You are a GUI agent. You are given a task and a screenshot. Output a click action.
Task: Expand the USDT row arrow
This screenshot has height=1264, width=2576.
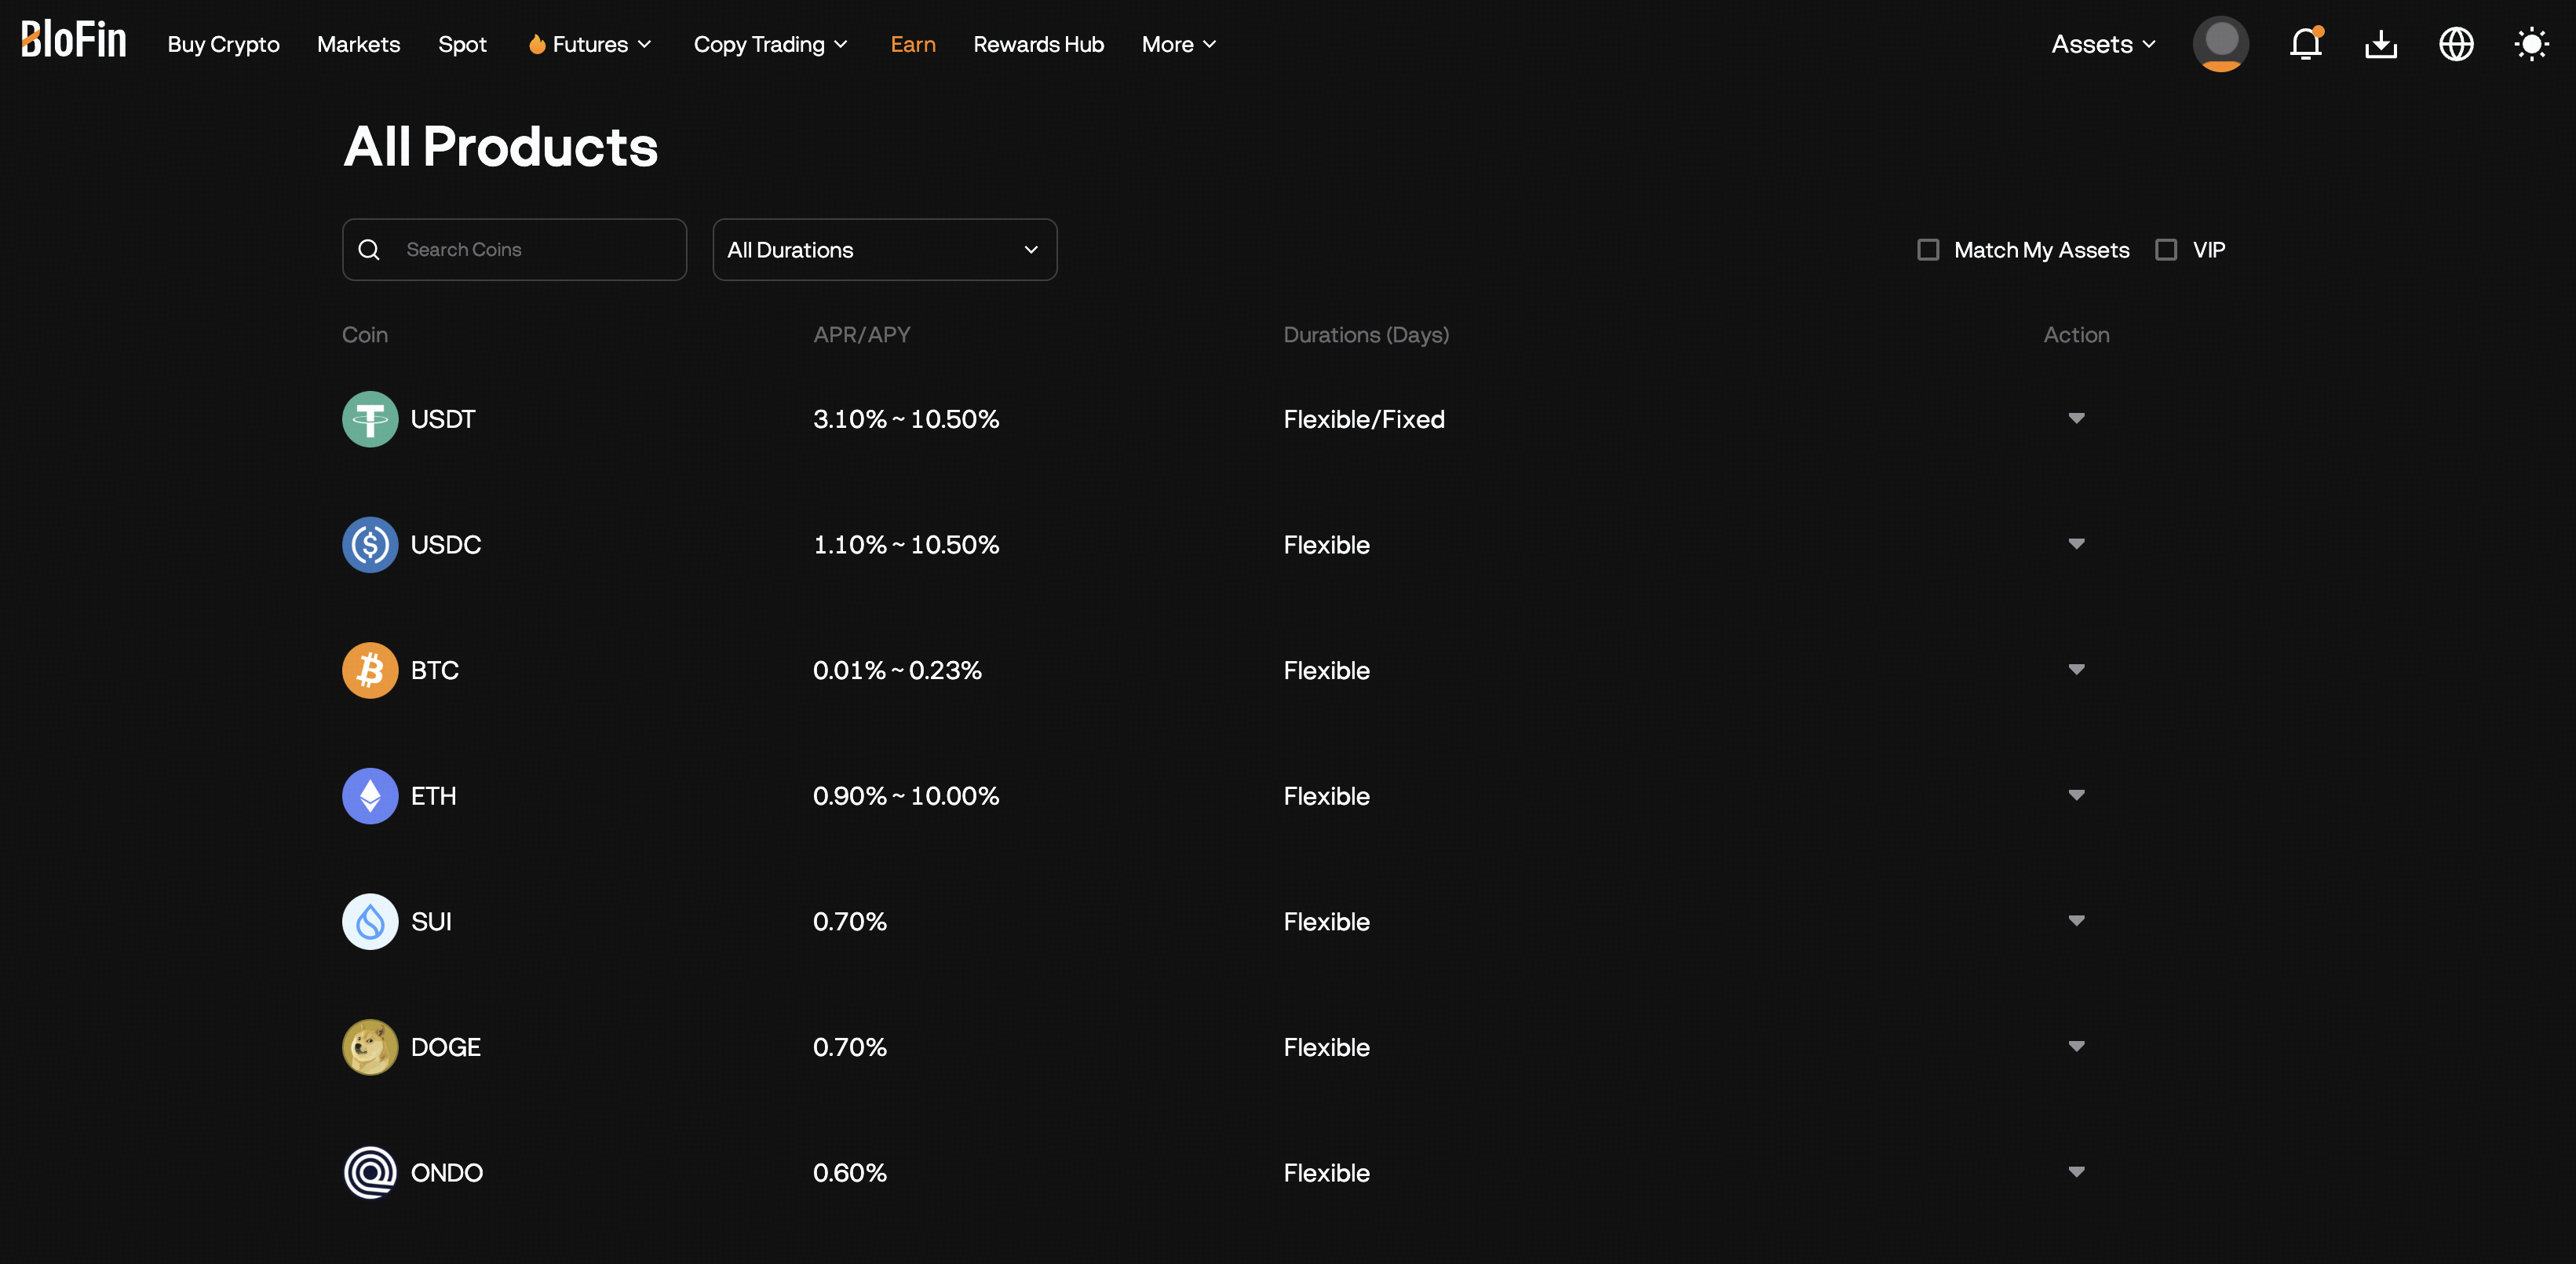pos(2076,418)
